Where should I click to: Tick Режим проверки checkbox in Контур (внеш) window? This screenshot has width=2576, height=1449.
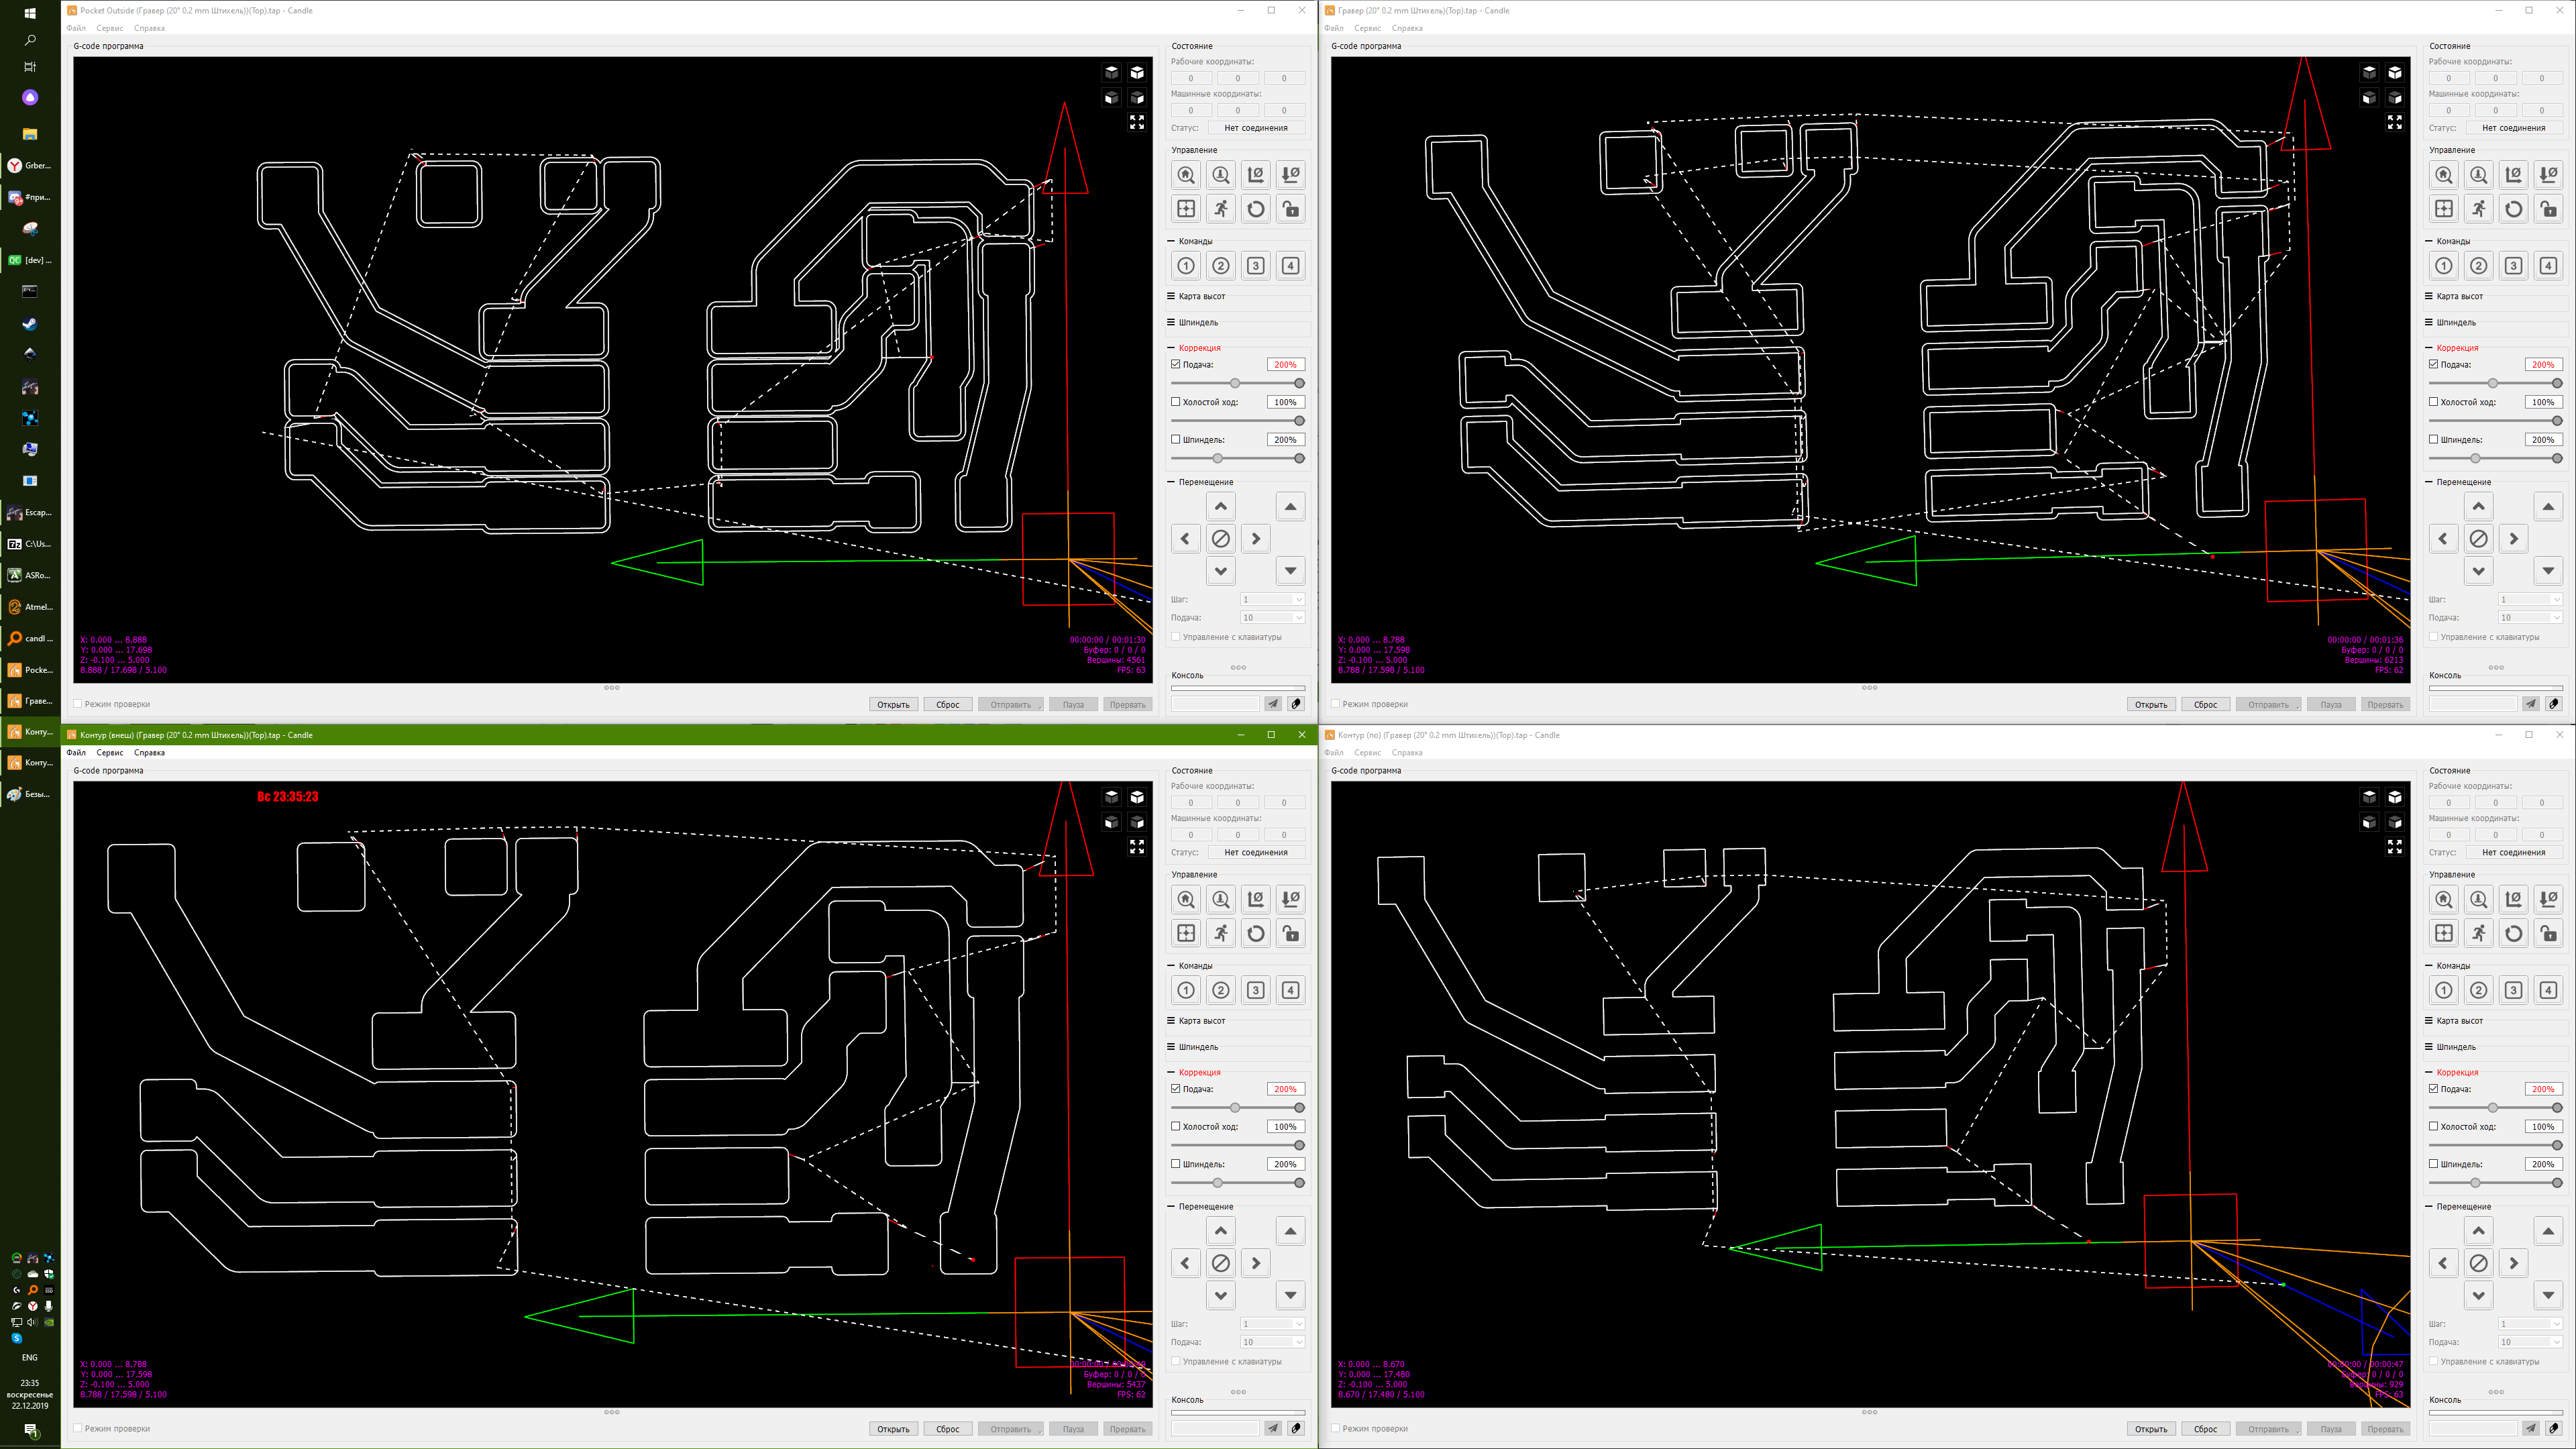pyautogui.click(x=78, y=1428)
